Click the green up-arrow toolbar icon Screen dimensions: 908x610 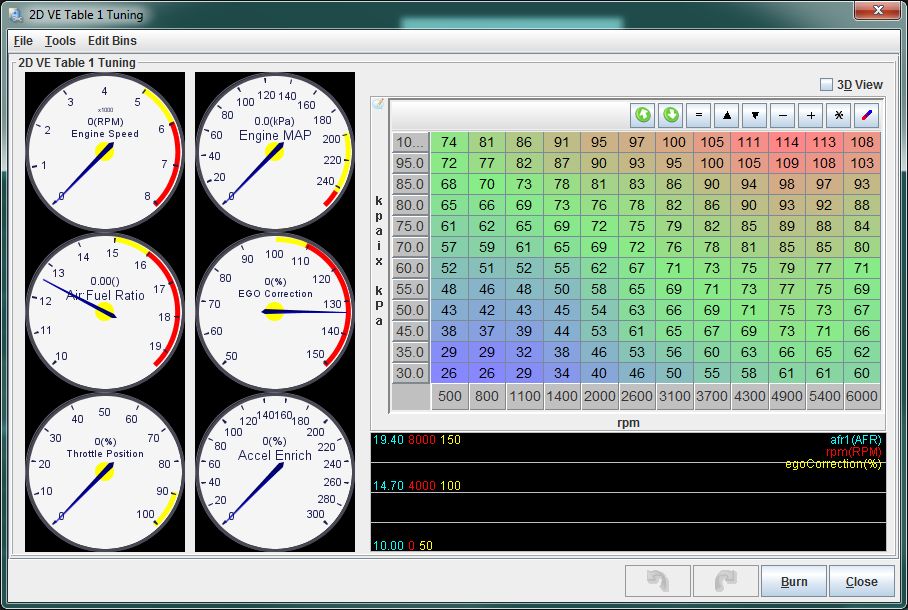643,115
